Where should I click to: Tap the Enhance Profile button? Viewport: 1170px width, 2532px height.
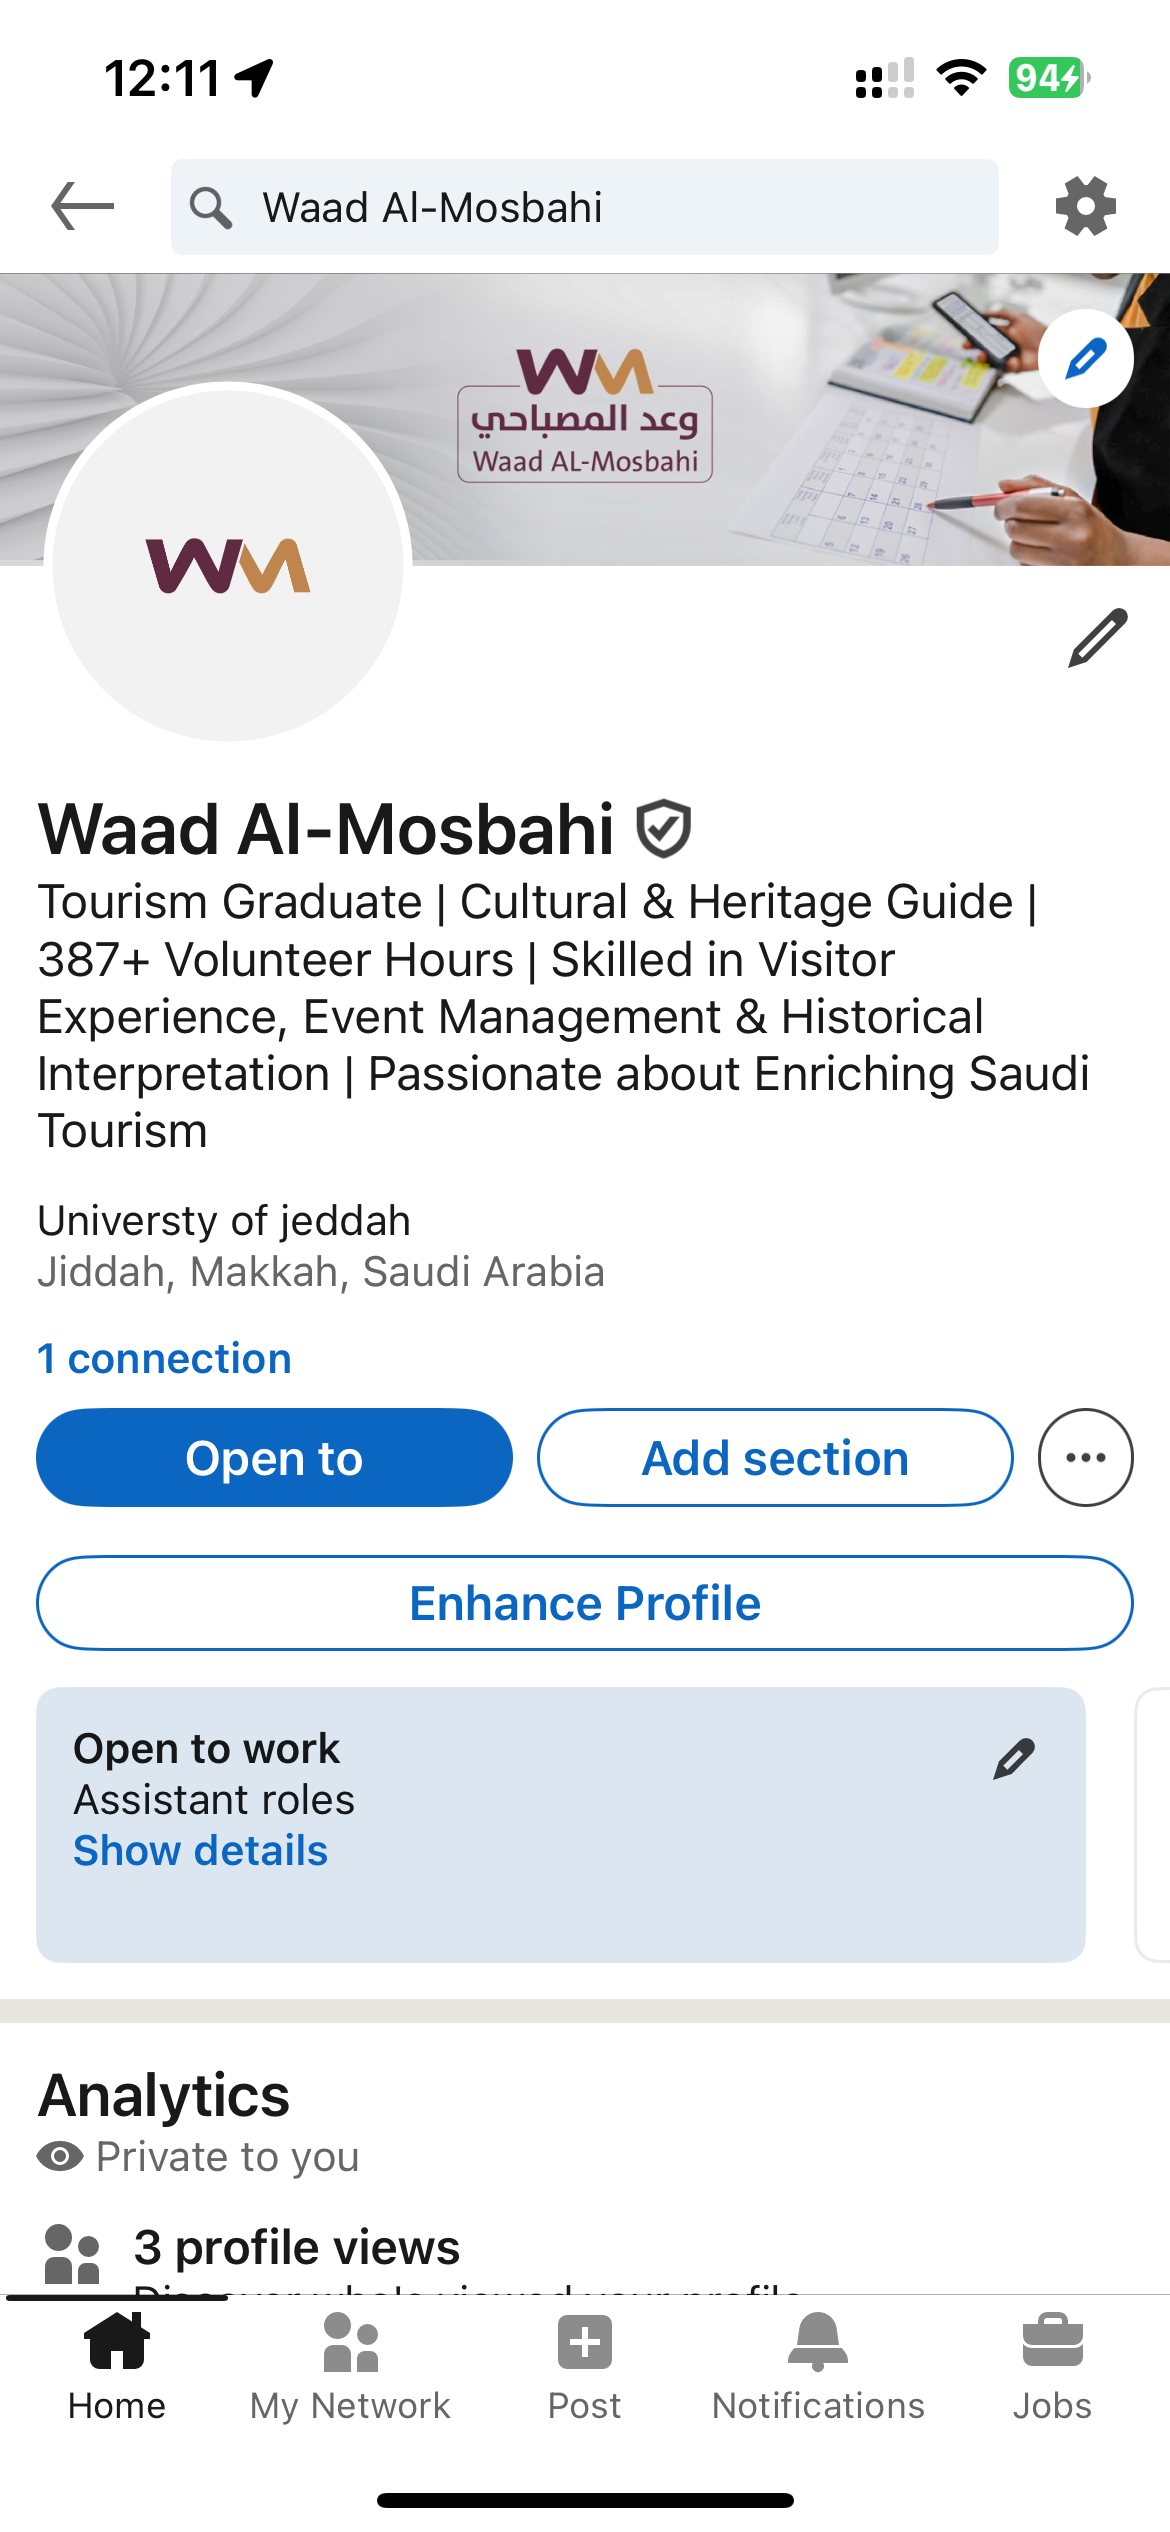(x=585, y=1603)
